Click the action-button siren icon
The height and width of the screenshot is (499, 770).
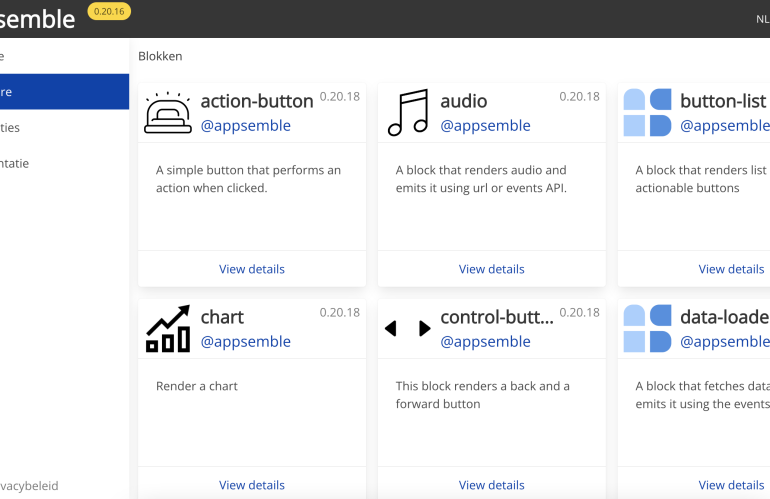click(168, 113)
